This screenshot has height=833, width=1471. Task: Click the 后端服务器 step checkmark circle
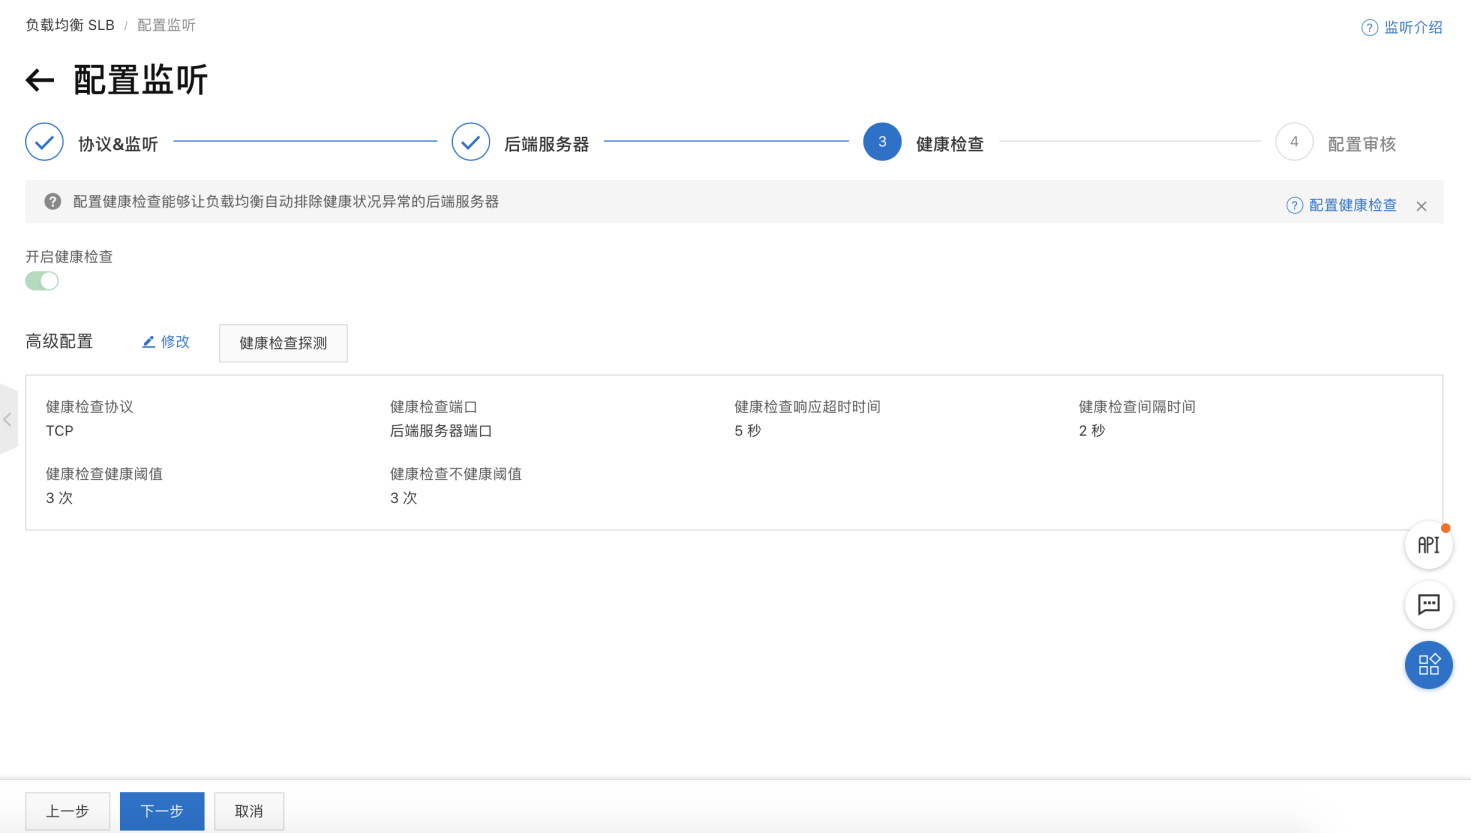(x=470, y=142)
